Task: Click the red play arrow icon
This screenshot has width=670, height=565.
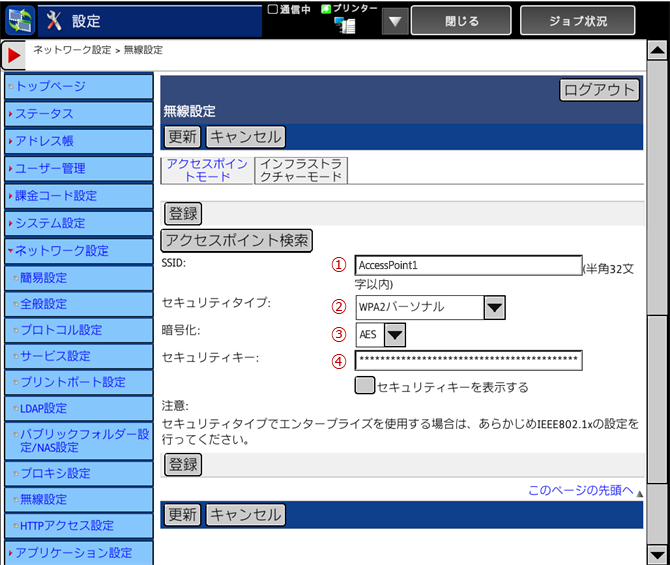Action: click(x=13, y=55)
